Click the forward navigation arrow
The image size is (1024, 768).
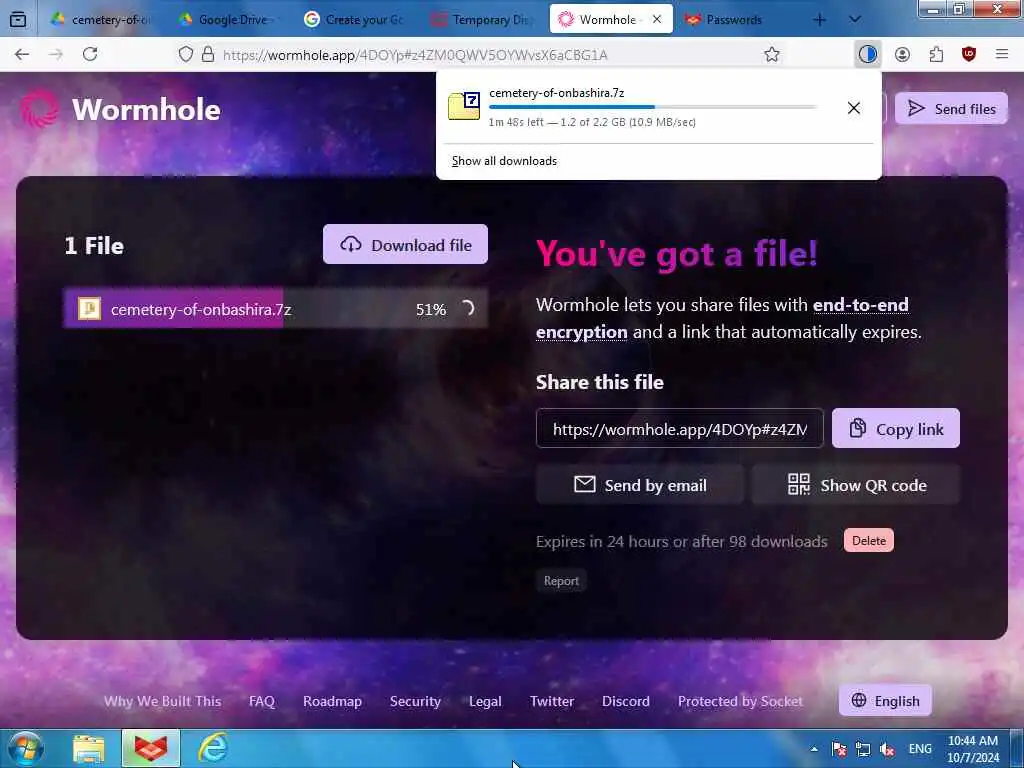[x=56, y=54]
